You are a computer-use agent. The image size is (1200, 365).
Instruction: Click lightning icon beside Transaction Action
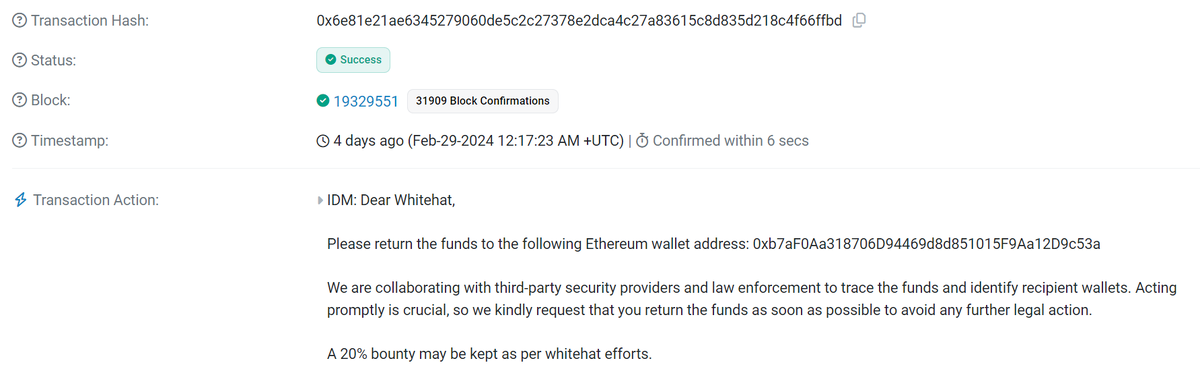20,200
